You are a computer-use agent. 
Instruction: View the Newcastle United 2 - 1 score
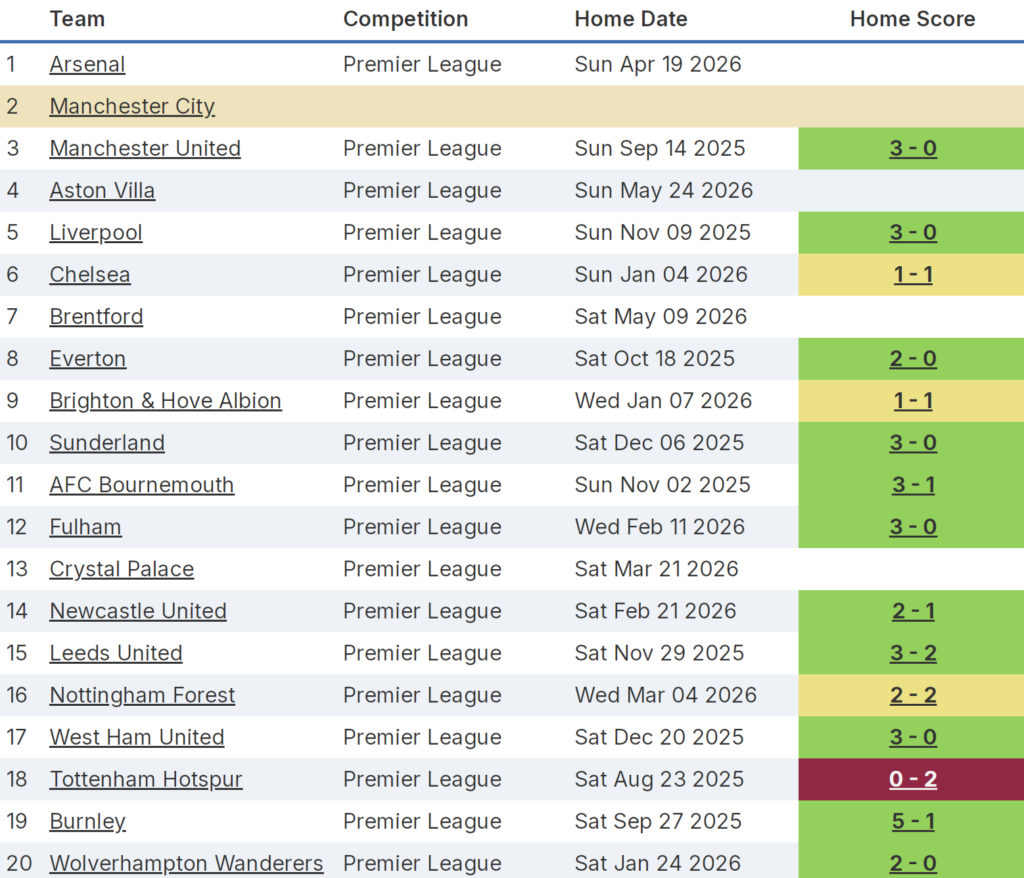[x=912, y=611]
